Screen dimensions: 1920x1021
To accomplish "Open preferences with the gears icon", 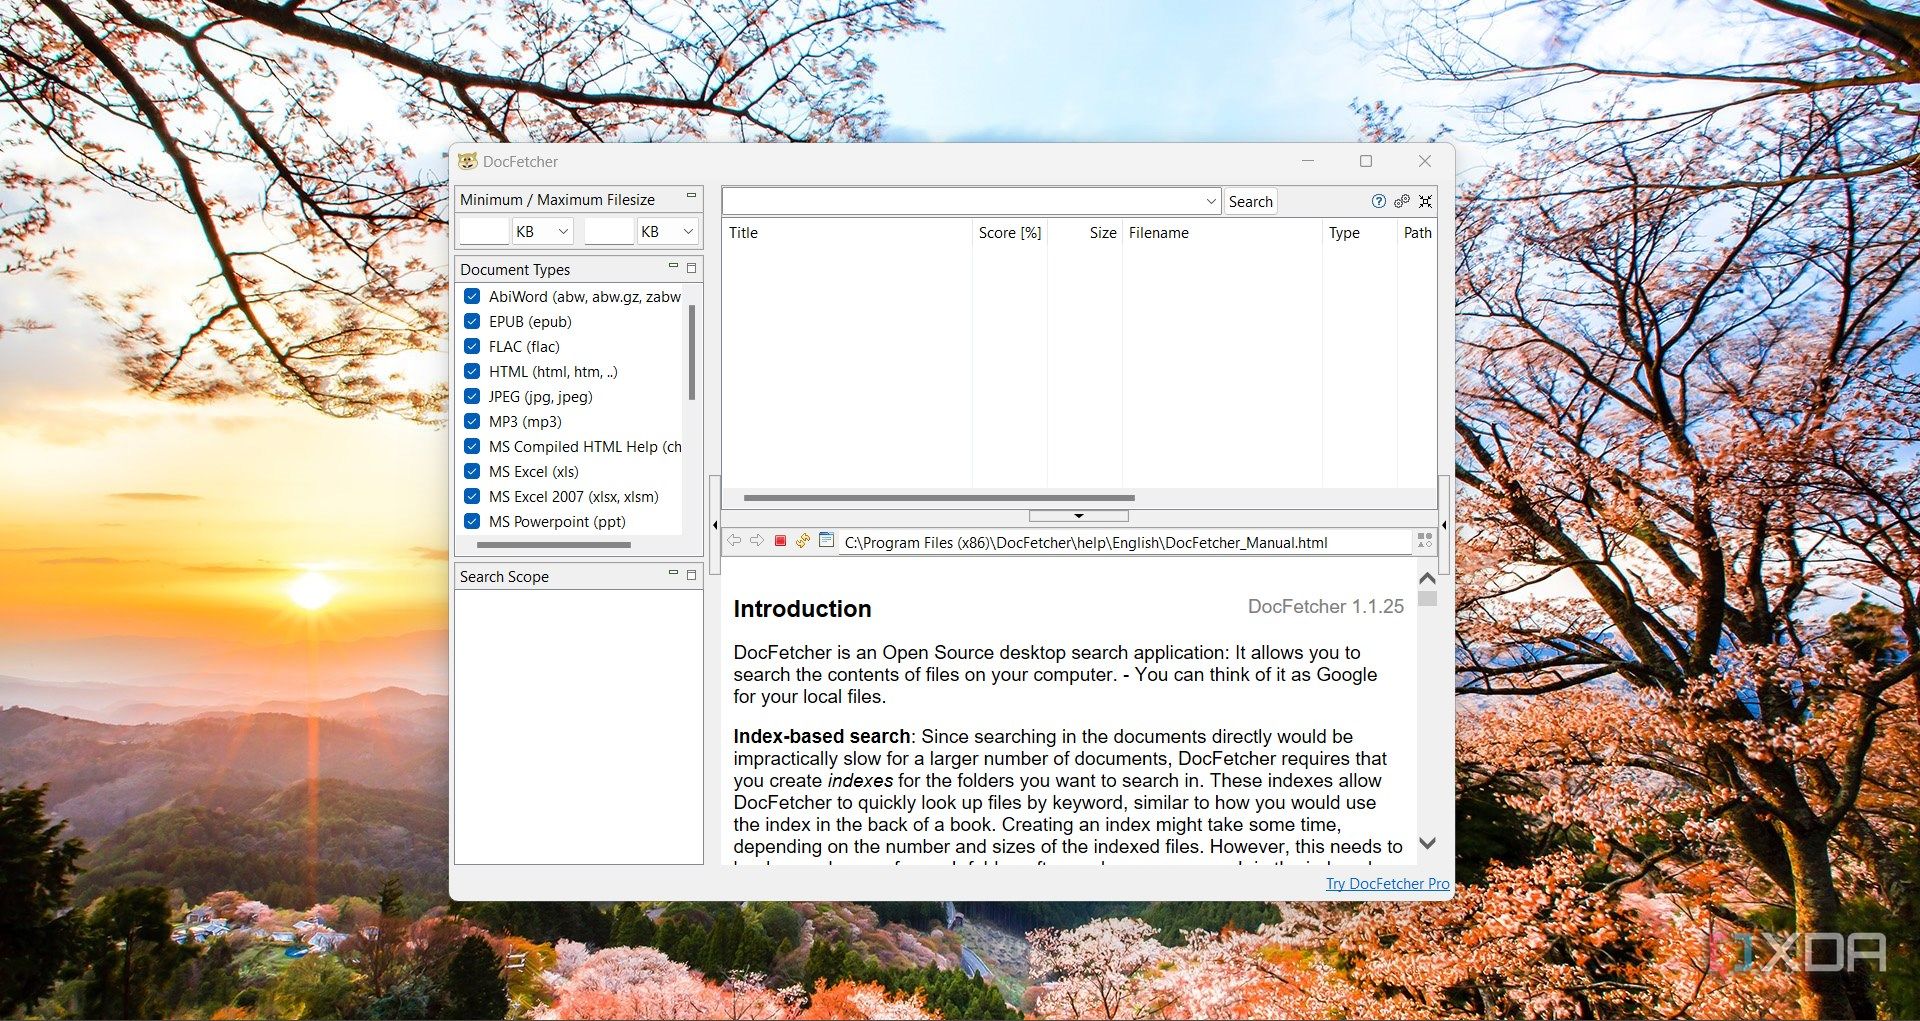I will point(1402,201).
